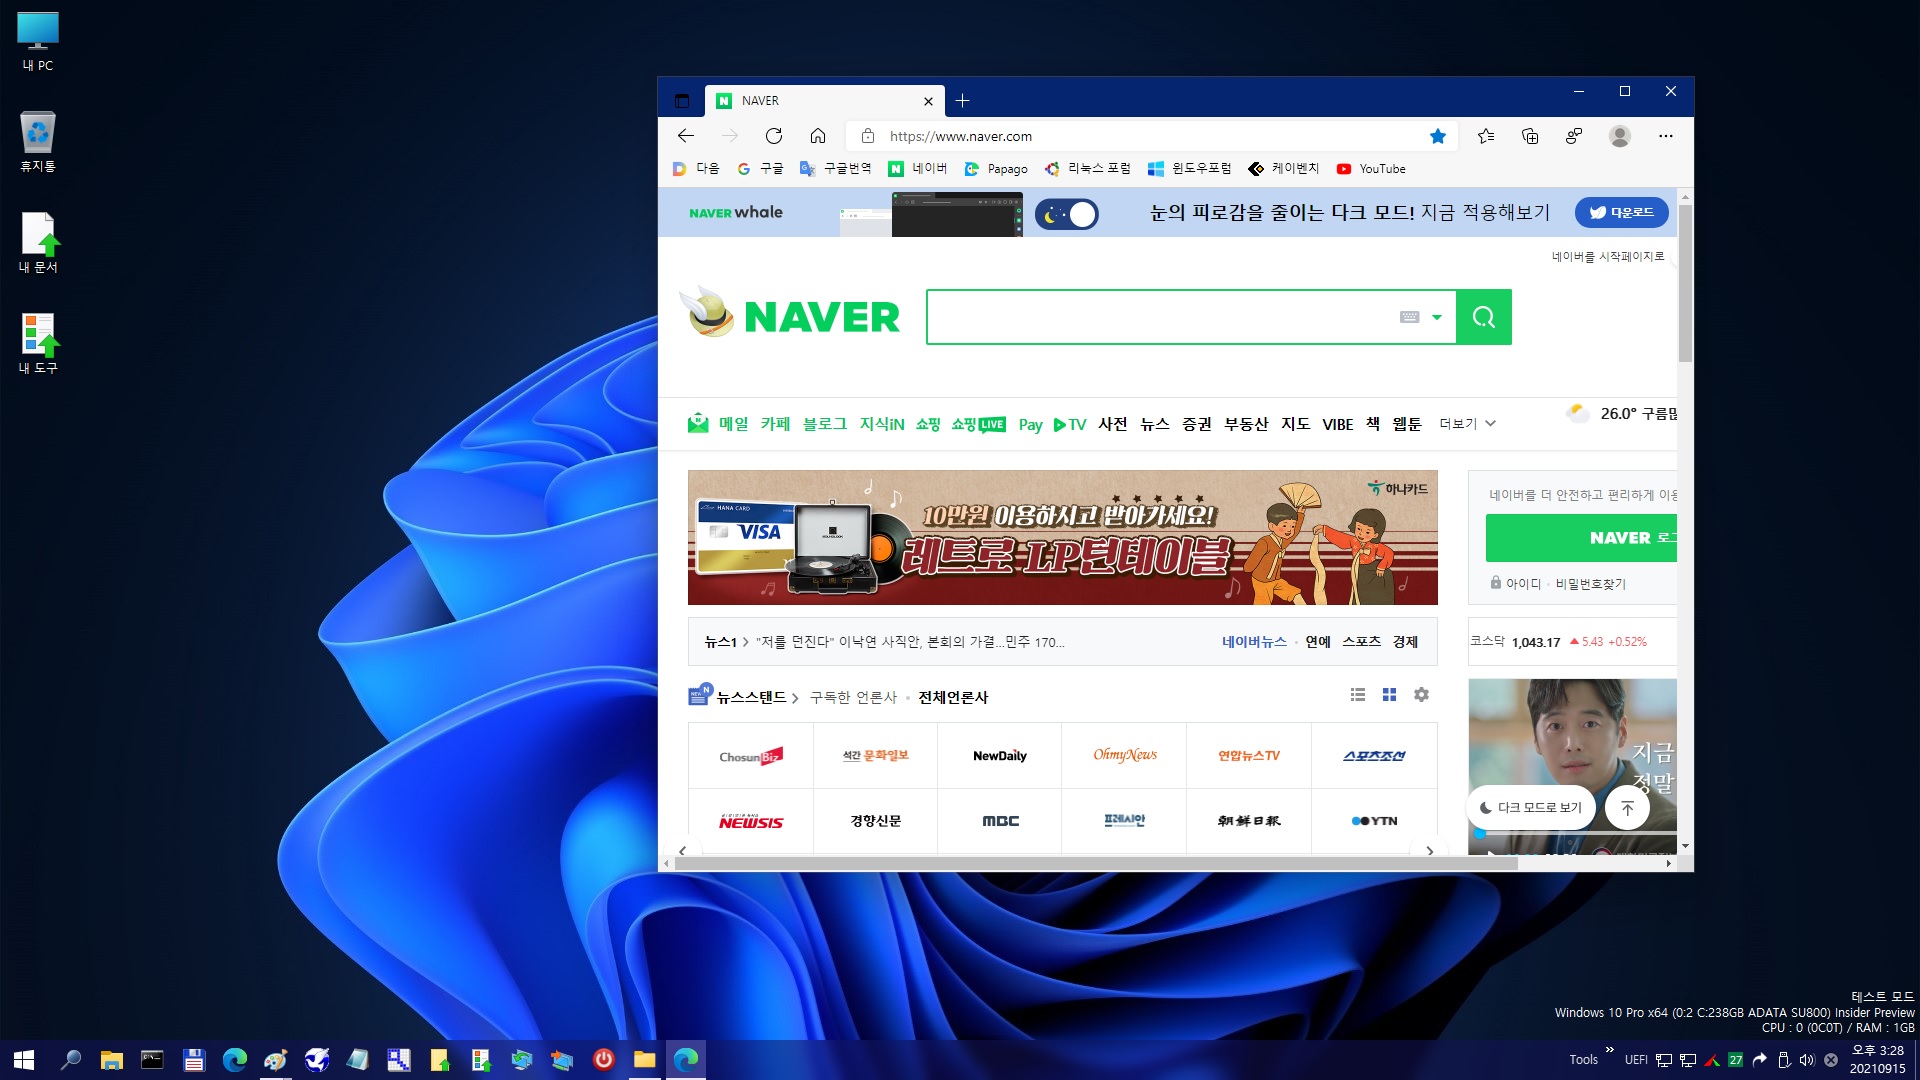Open 뉴스 in Naver service menu
This screenshot has width=1920, height=1080.
(x=1155, y=424)
